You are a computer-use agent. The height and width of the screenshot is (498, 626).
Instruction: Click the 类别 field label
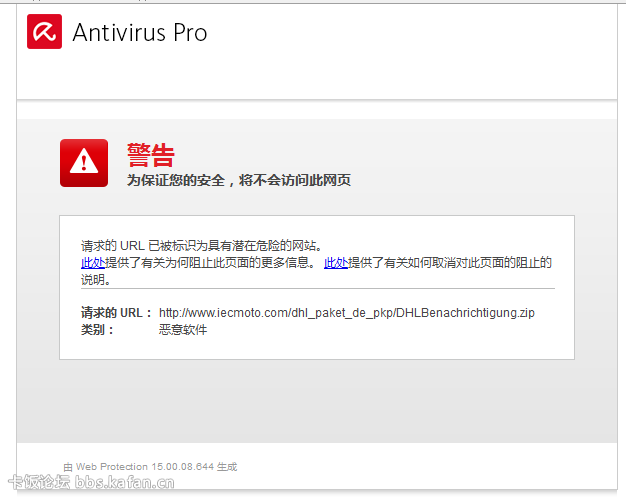pos(98,330)
